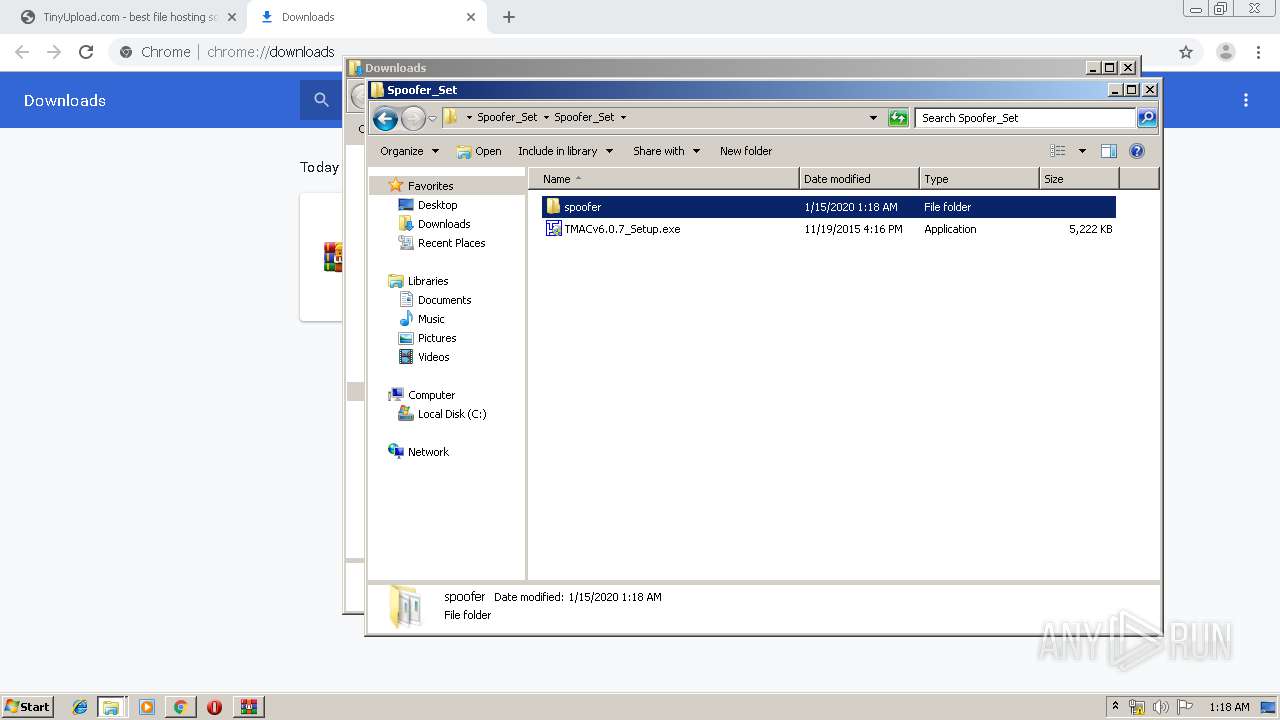The height and width of the screenshot is (720, 1280).
Task: Close the TinyUpload.com tab
Action: coord(232,17)
